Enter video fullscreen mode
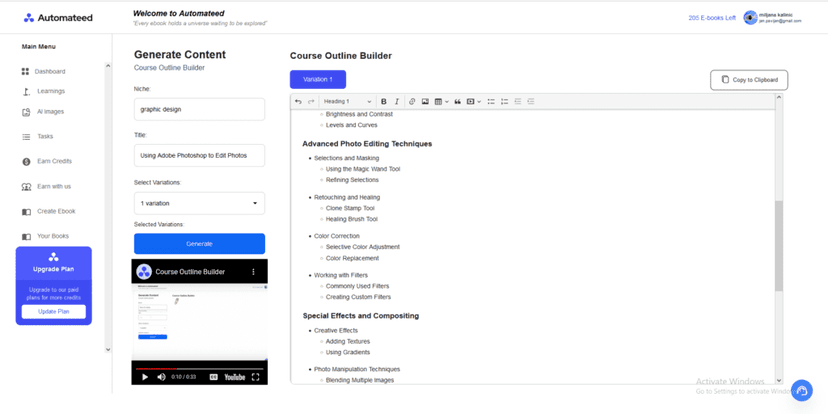The image size is (828, 414). [x=256, y=377]
